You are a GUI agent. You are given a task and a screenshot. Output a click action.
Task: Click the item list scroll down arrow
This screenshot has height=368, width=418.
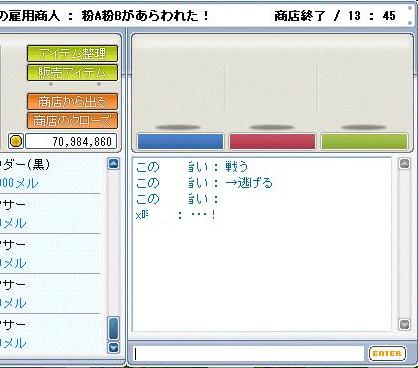pos(114,348)
